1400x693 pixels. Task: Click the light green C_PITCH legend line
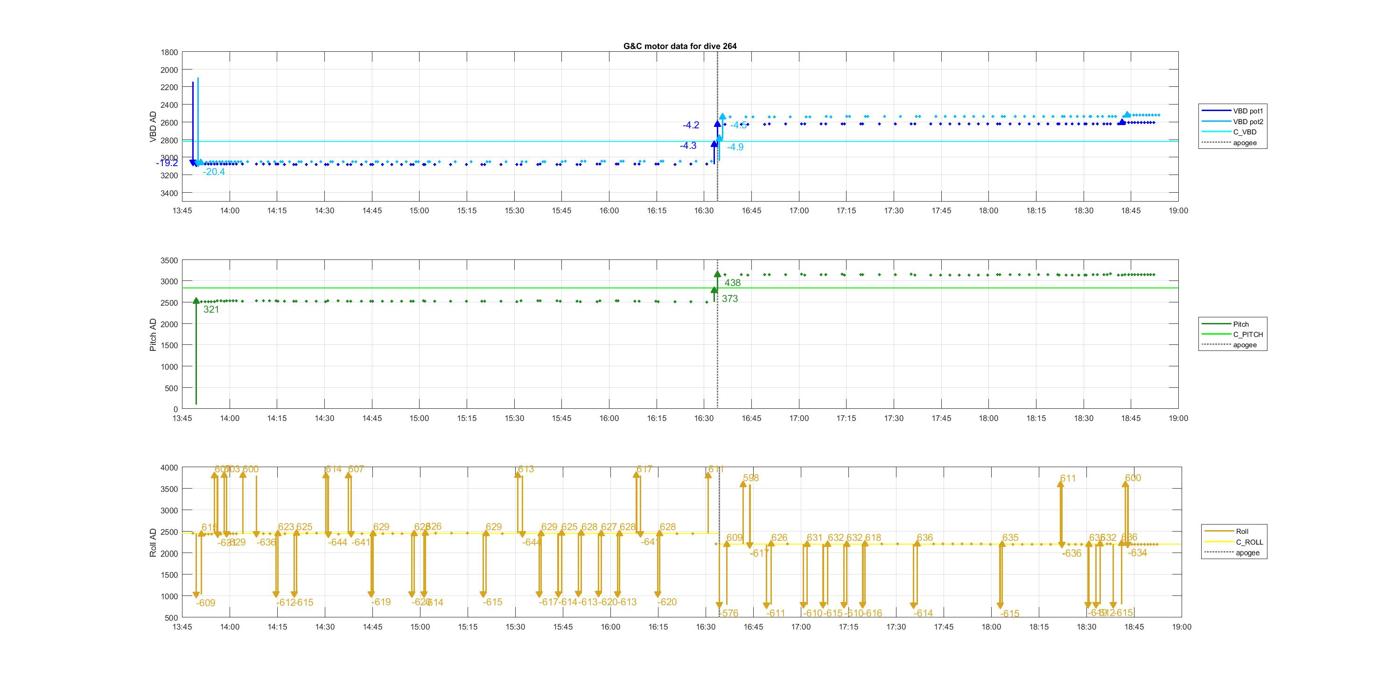pos(1218,335)
